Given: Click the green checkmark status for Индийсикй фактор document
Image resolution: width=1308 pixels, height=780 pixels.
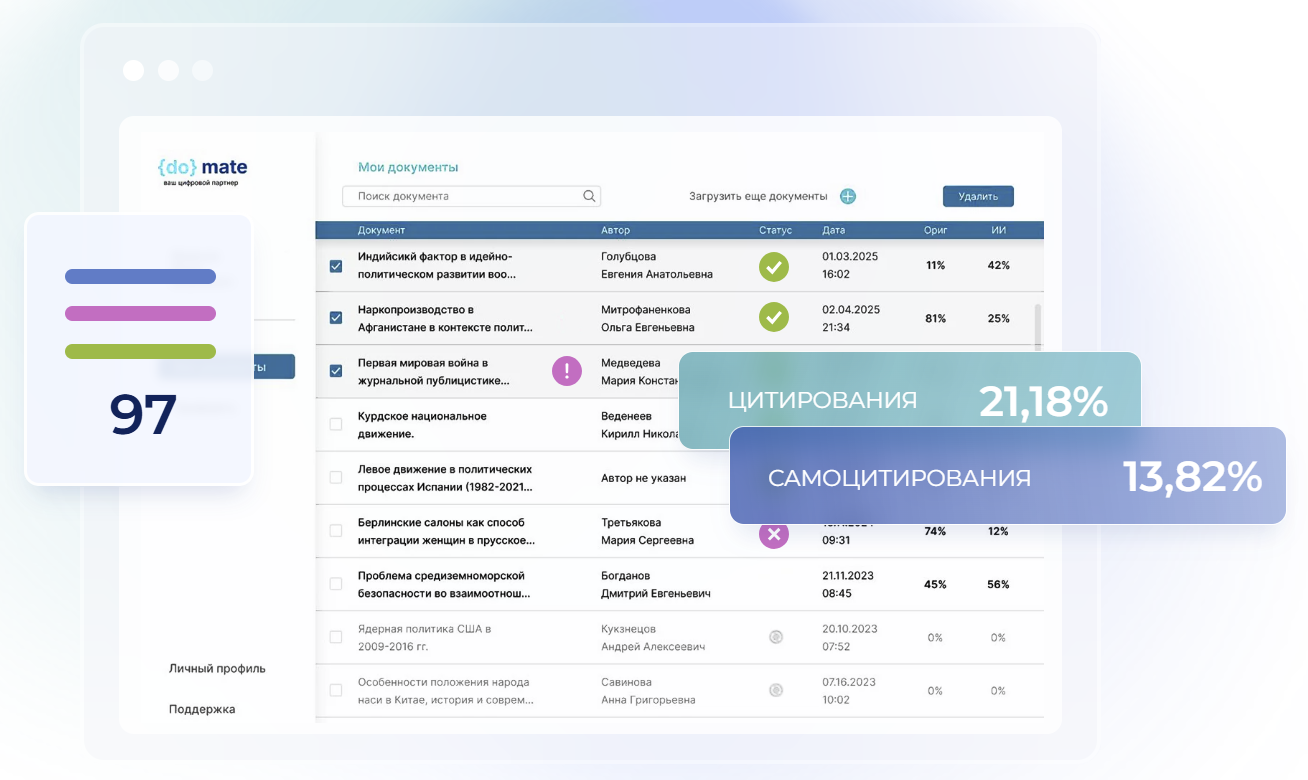Looking at the screenshot, I should pyautogui.click(x=773, y=267).
